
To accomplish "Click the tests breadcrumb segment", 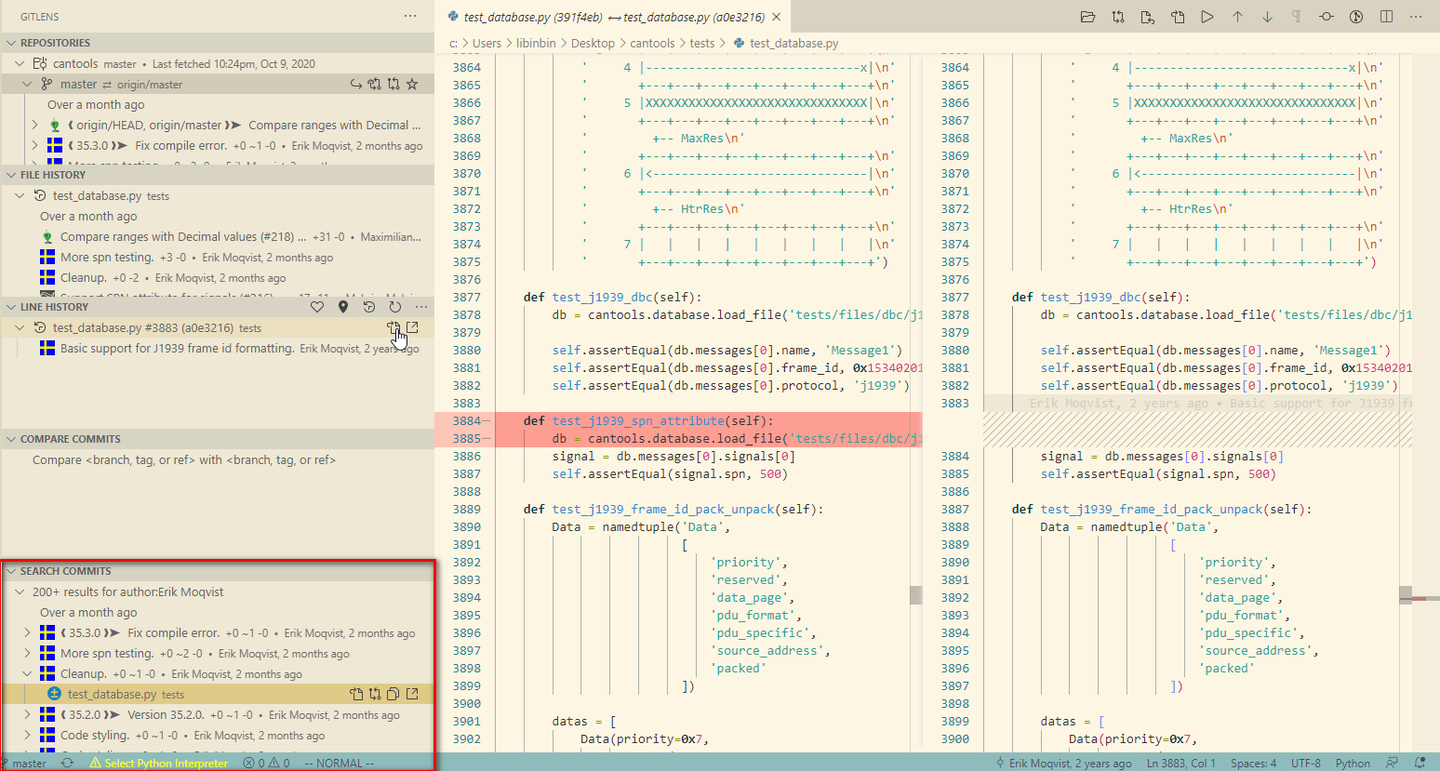I will (x=702, y=43).
